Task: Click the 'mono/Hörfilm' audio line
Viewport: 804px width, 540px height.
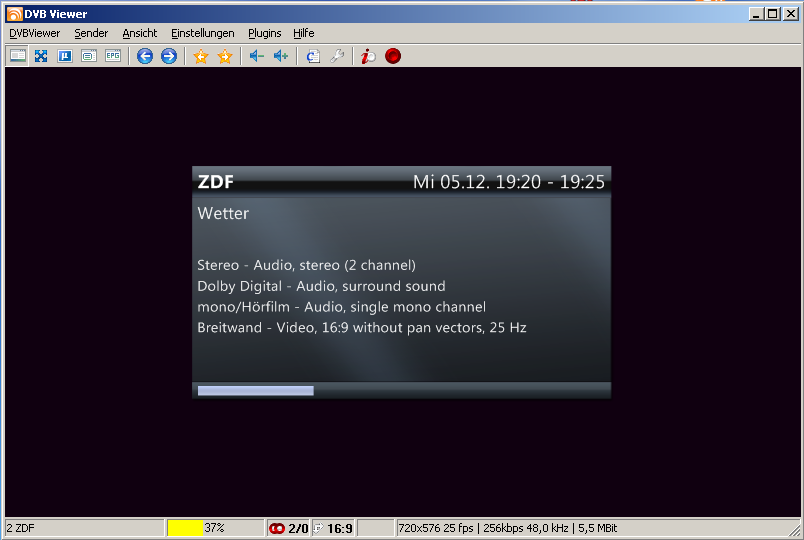Action: coord(341,307)
